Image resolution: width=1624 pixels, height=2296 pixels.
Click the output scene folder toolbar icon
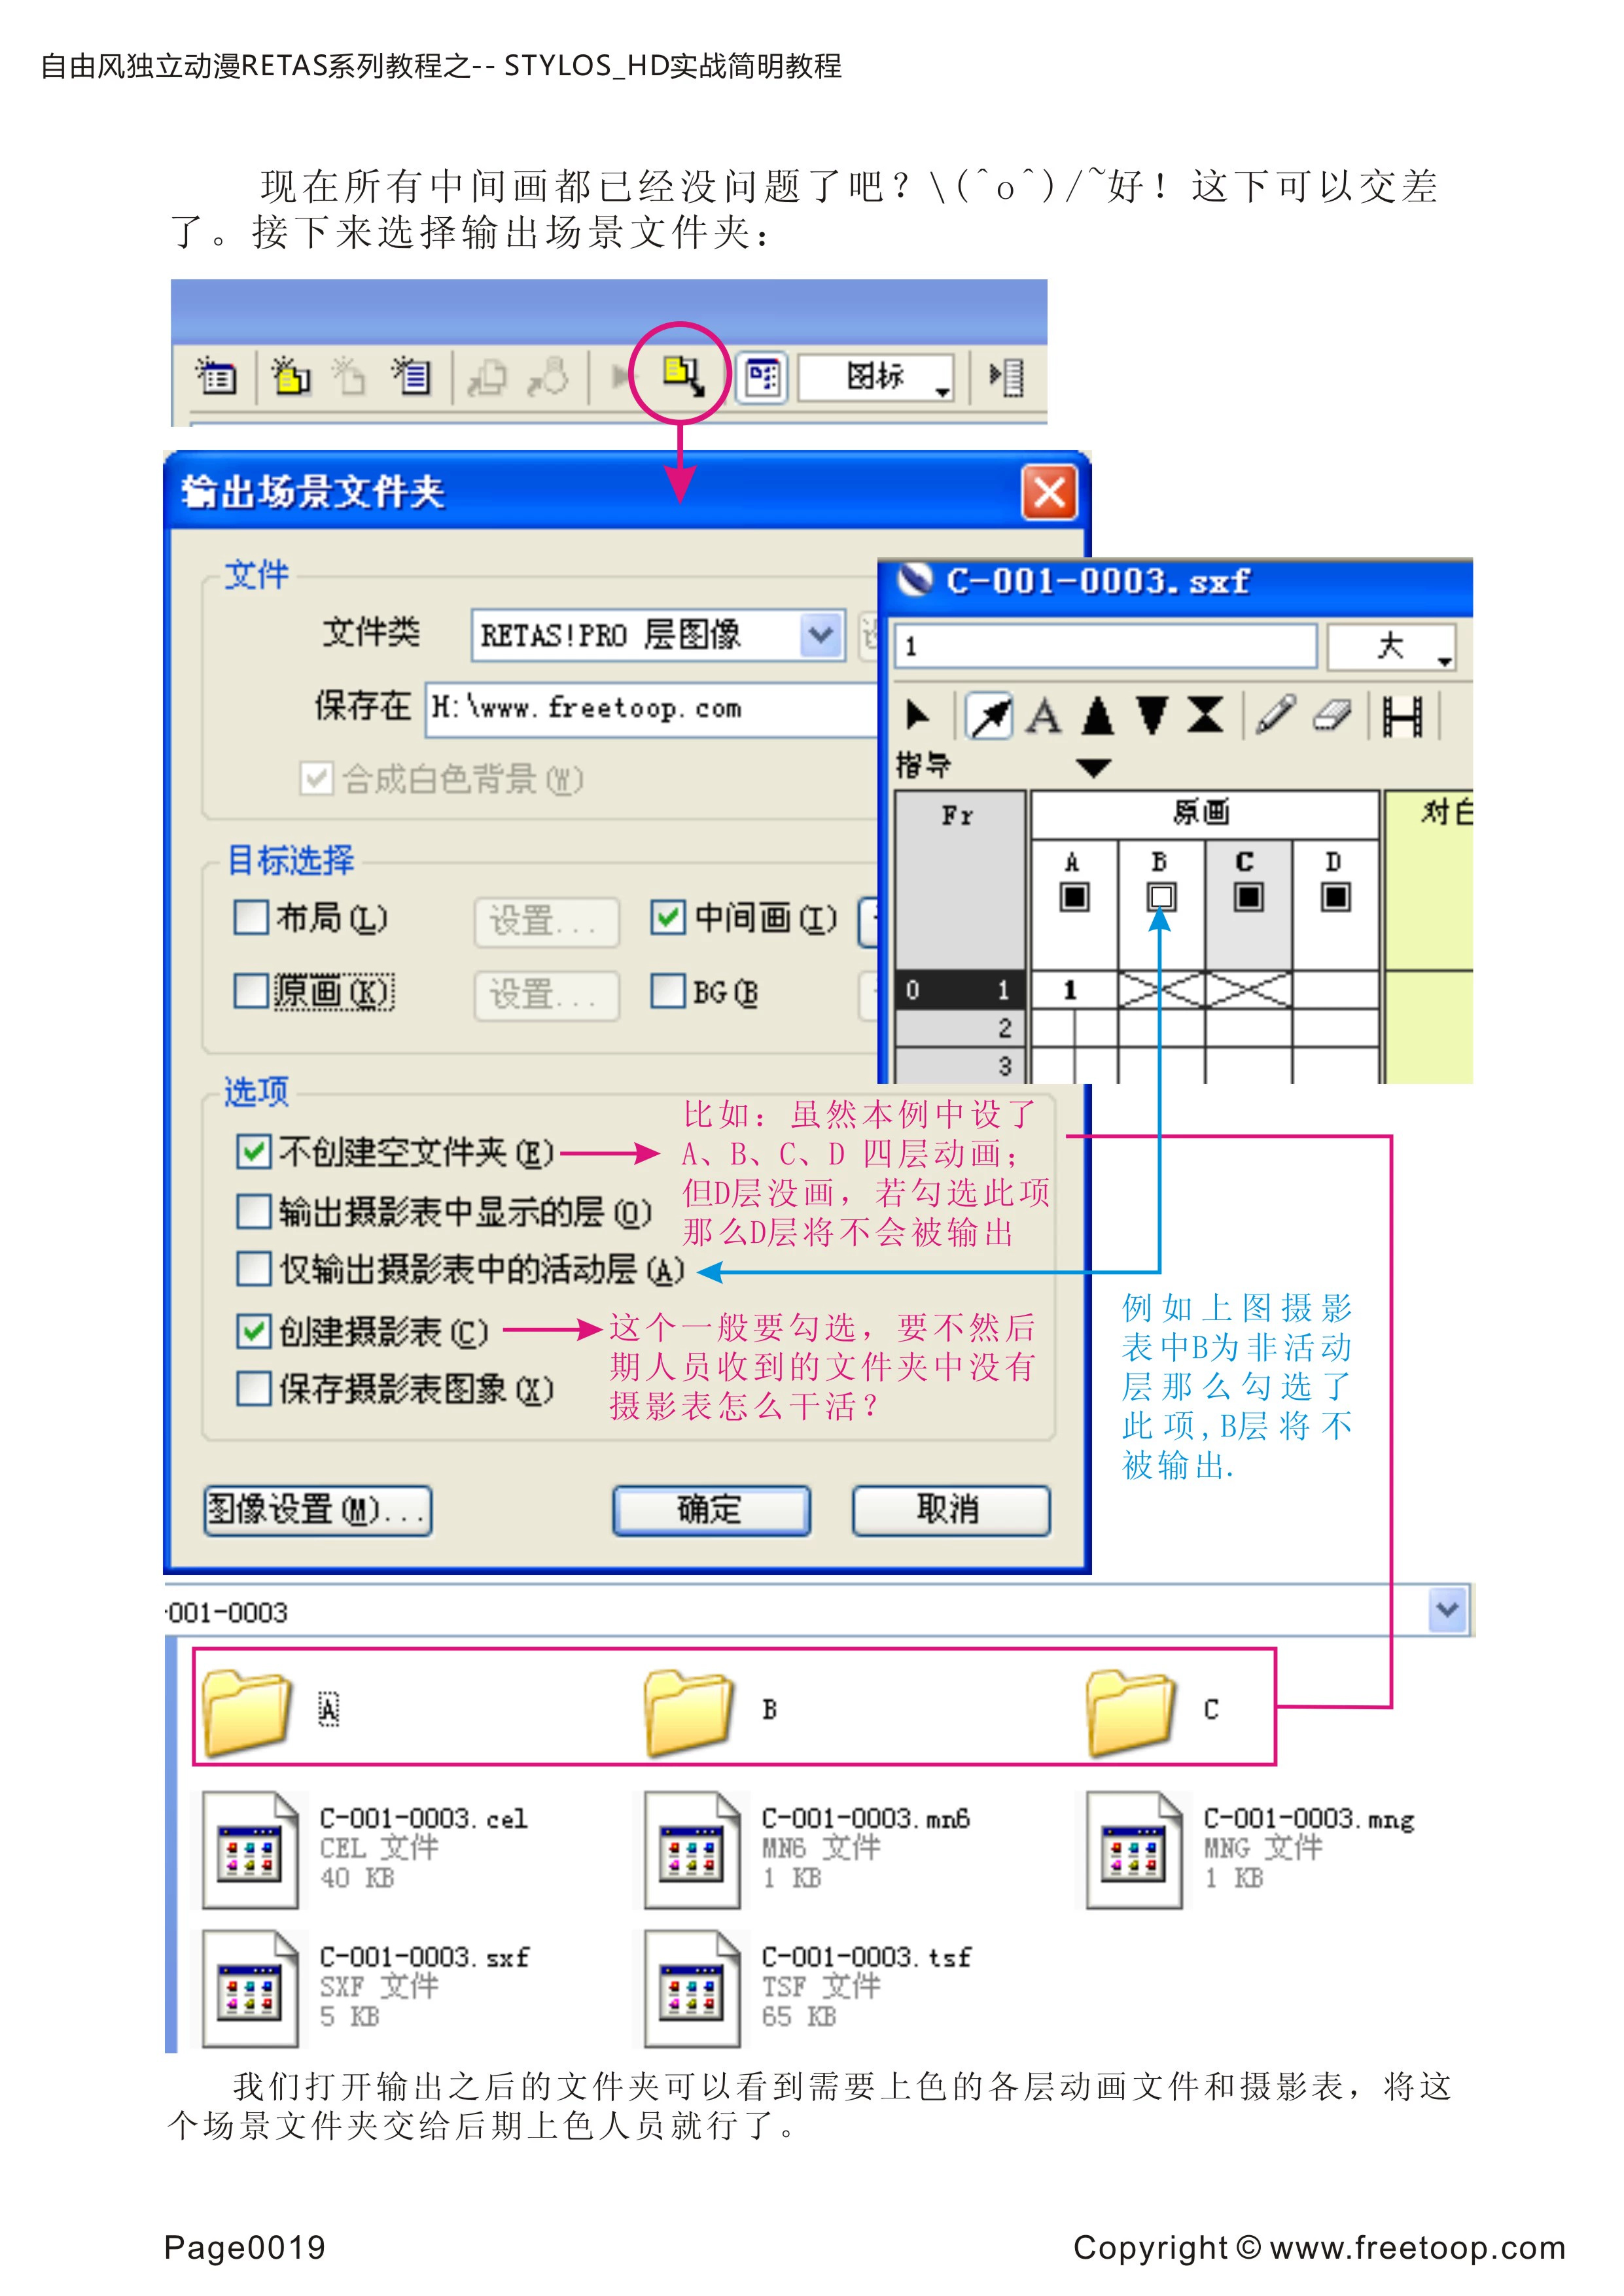tap(684, 376)
